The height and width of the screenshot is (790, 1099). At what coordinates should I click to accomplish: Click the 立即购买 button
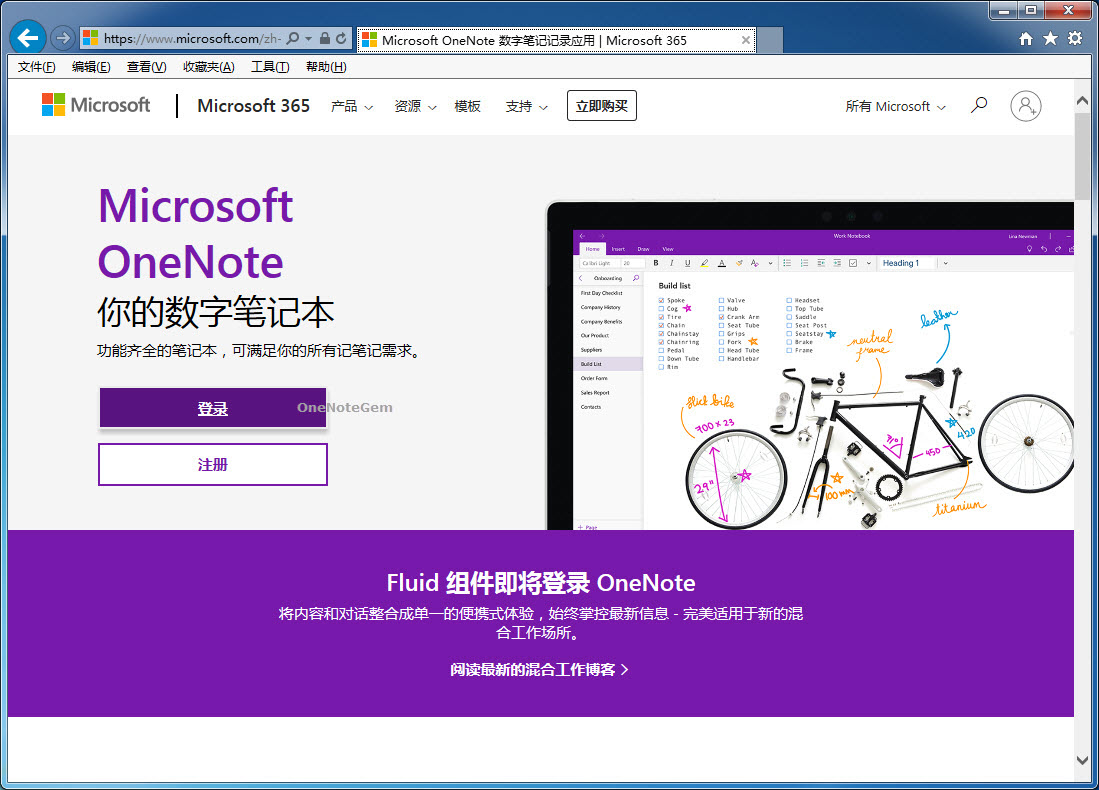click(601, 106)
